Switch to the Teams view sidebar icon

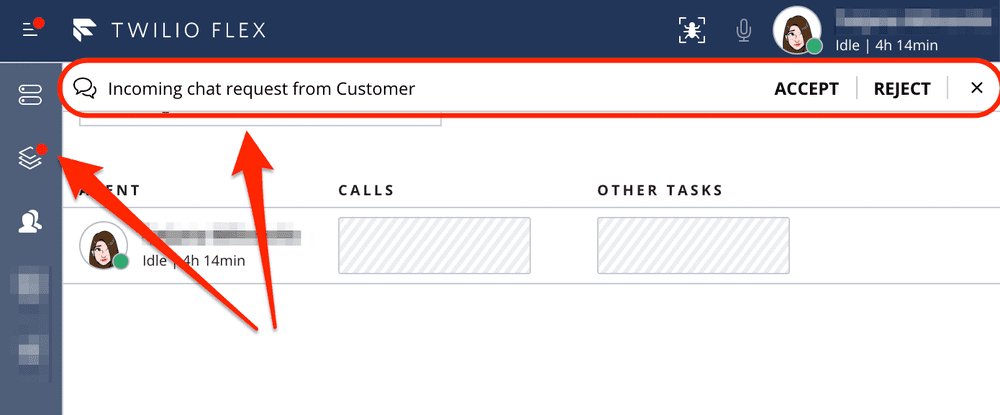[x=30, y=223]
